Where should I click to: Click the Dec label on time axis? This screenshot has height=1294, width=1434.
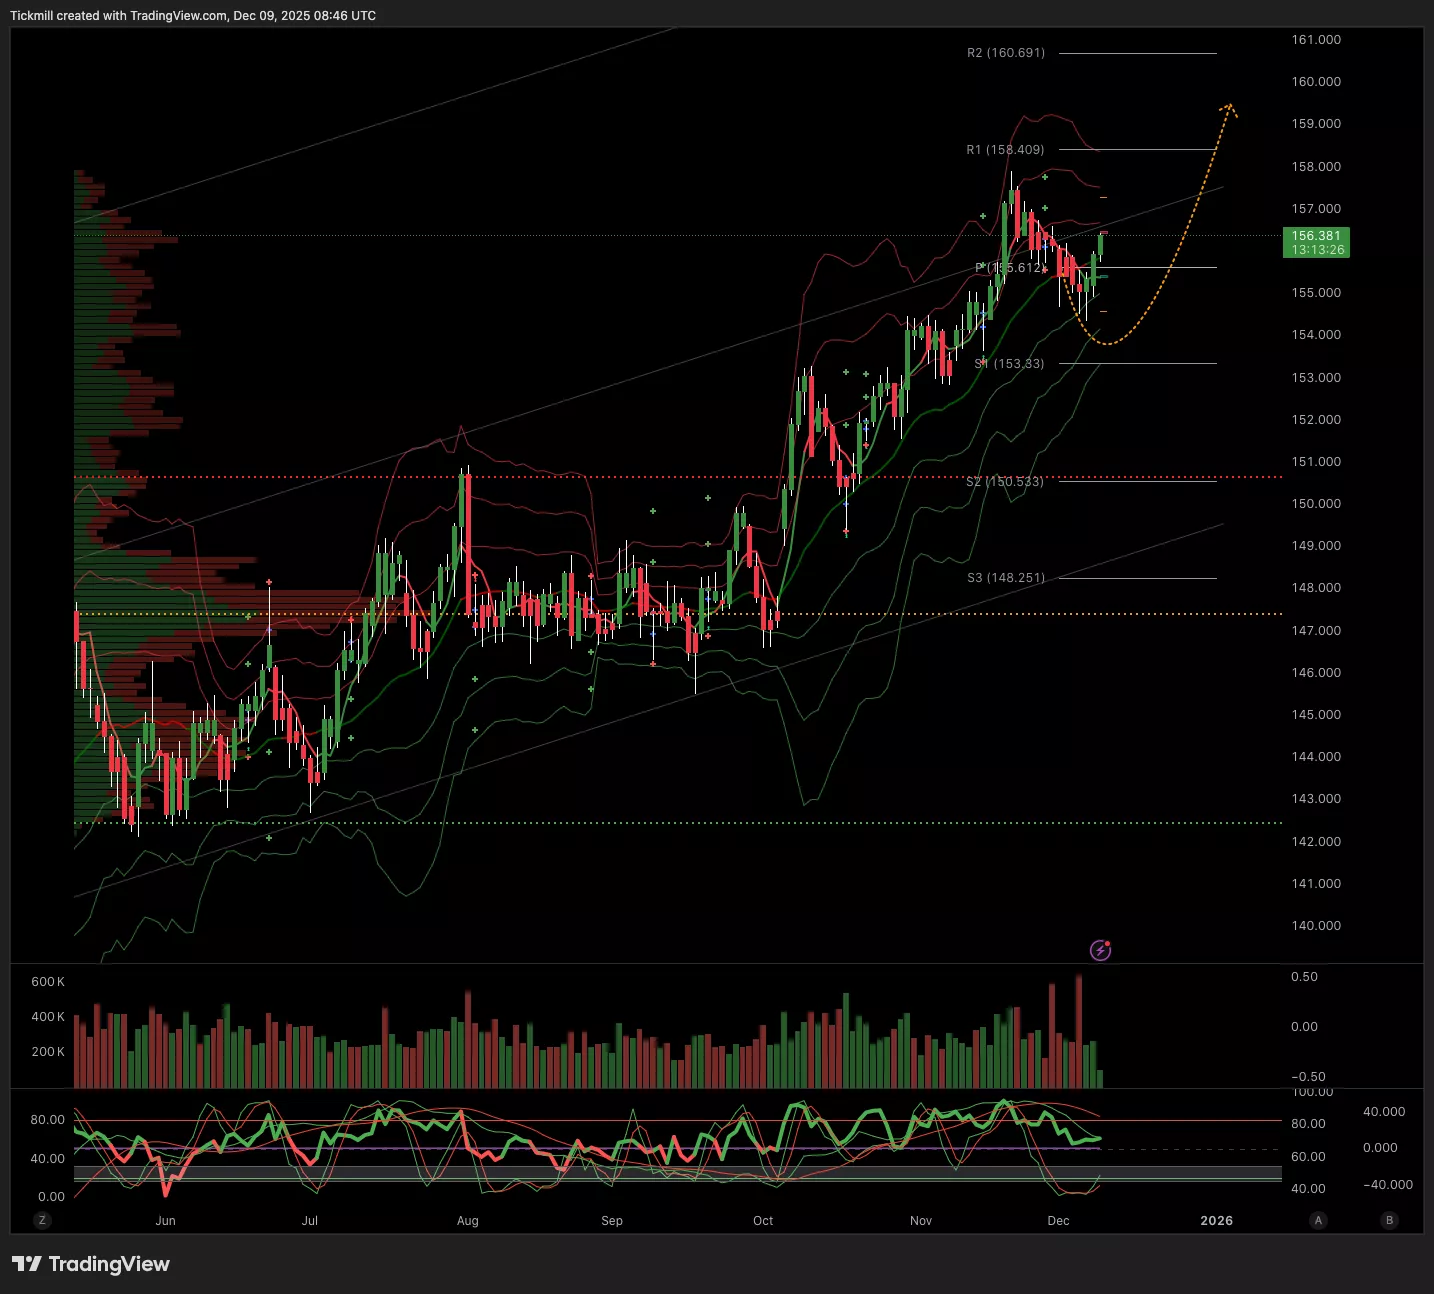(1058, 1221)
